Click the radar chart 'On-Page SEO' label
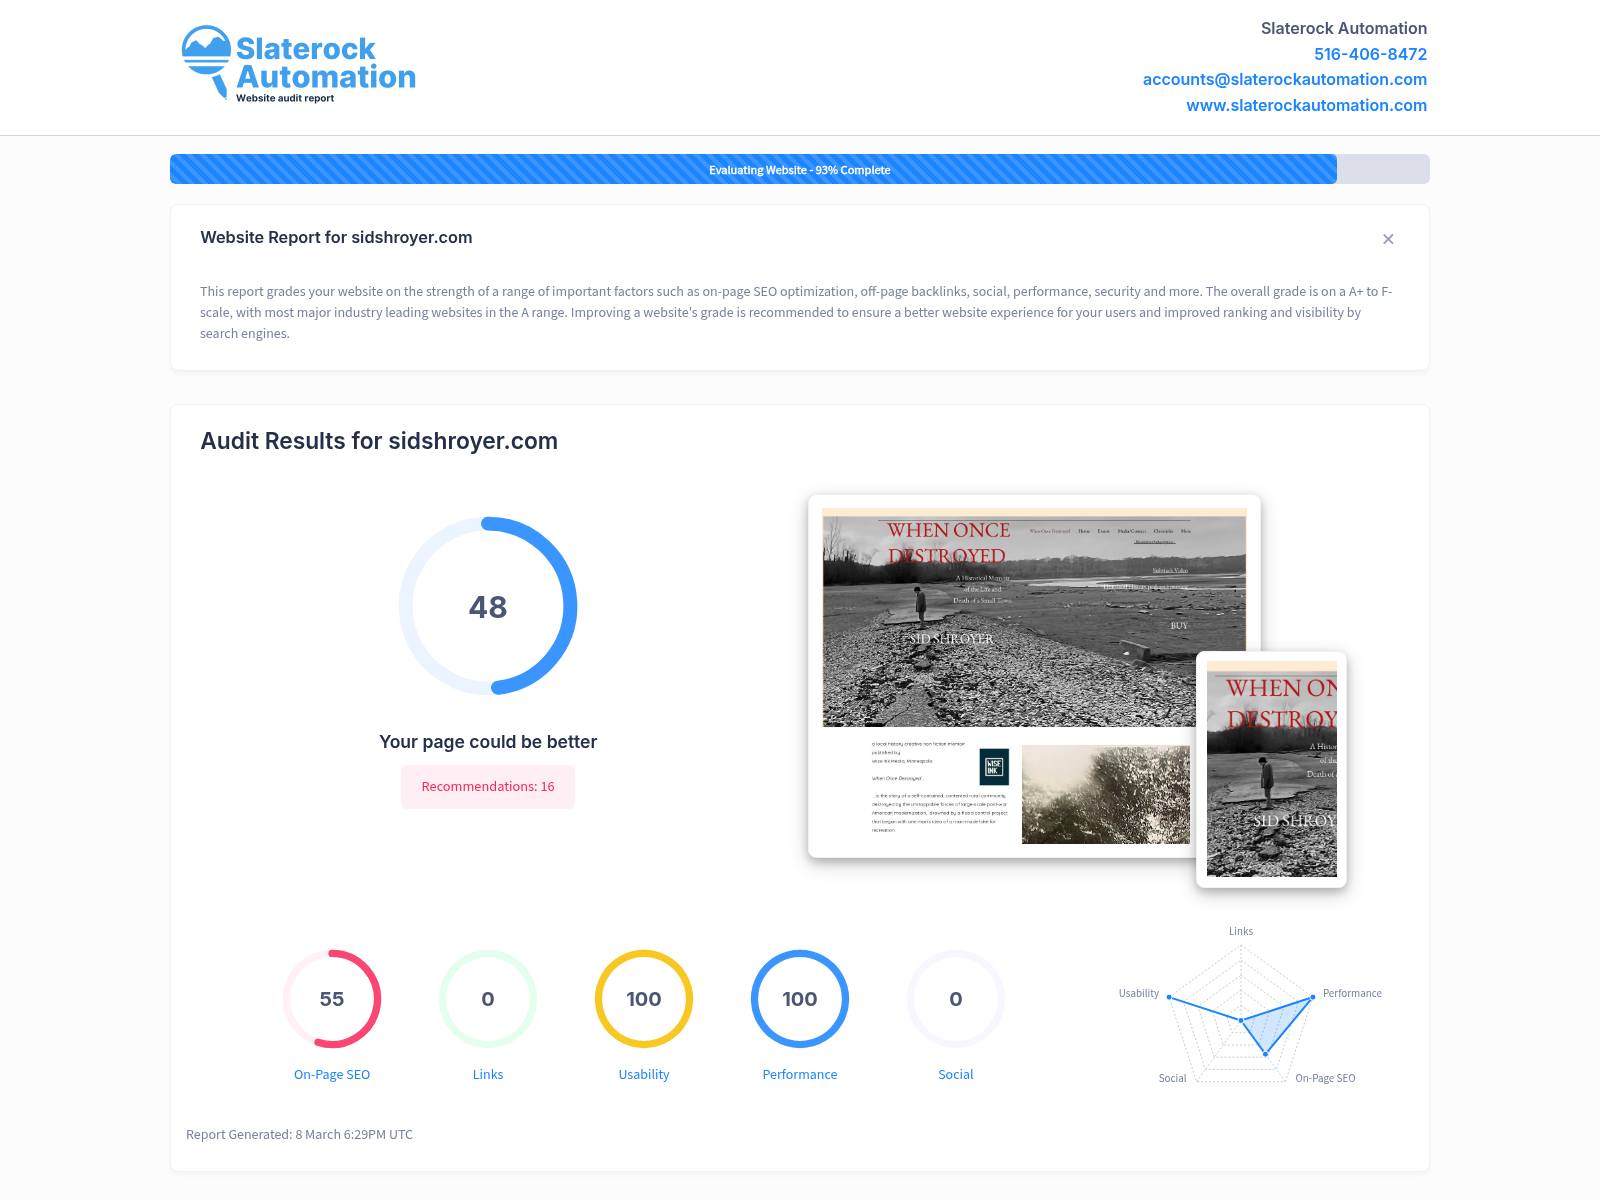Screen dimensions: 1600x1200 (x=1325, y=1078)
